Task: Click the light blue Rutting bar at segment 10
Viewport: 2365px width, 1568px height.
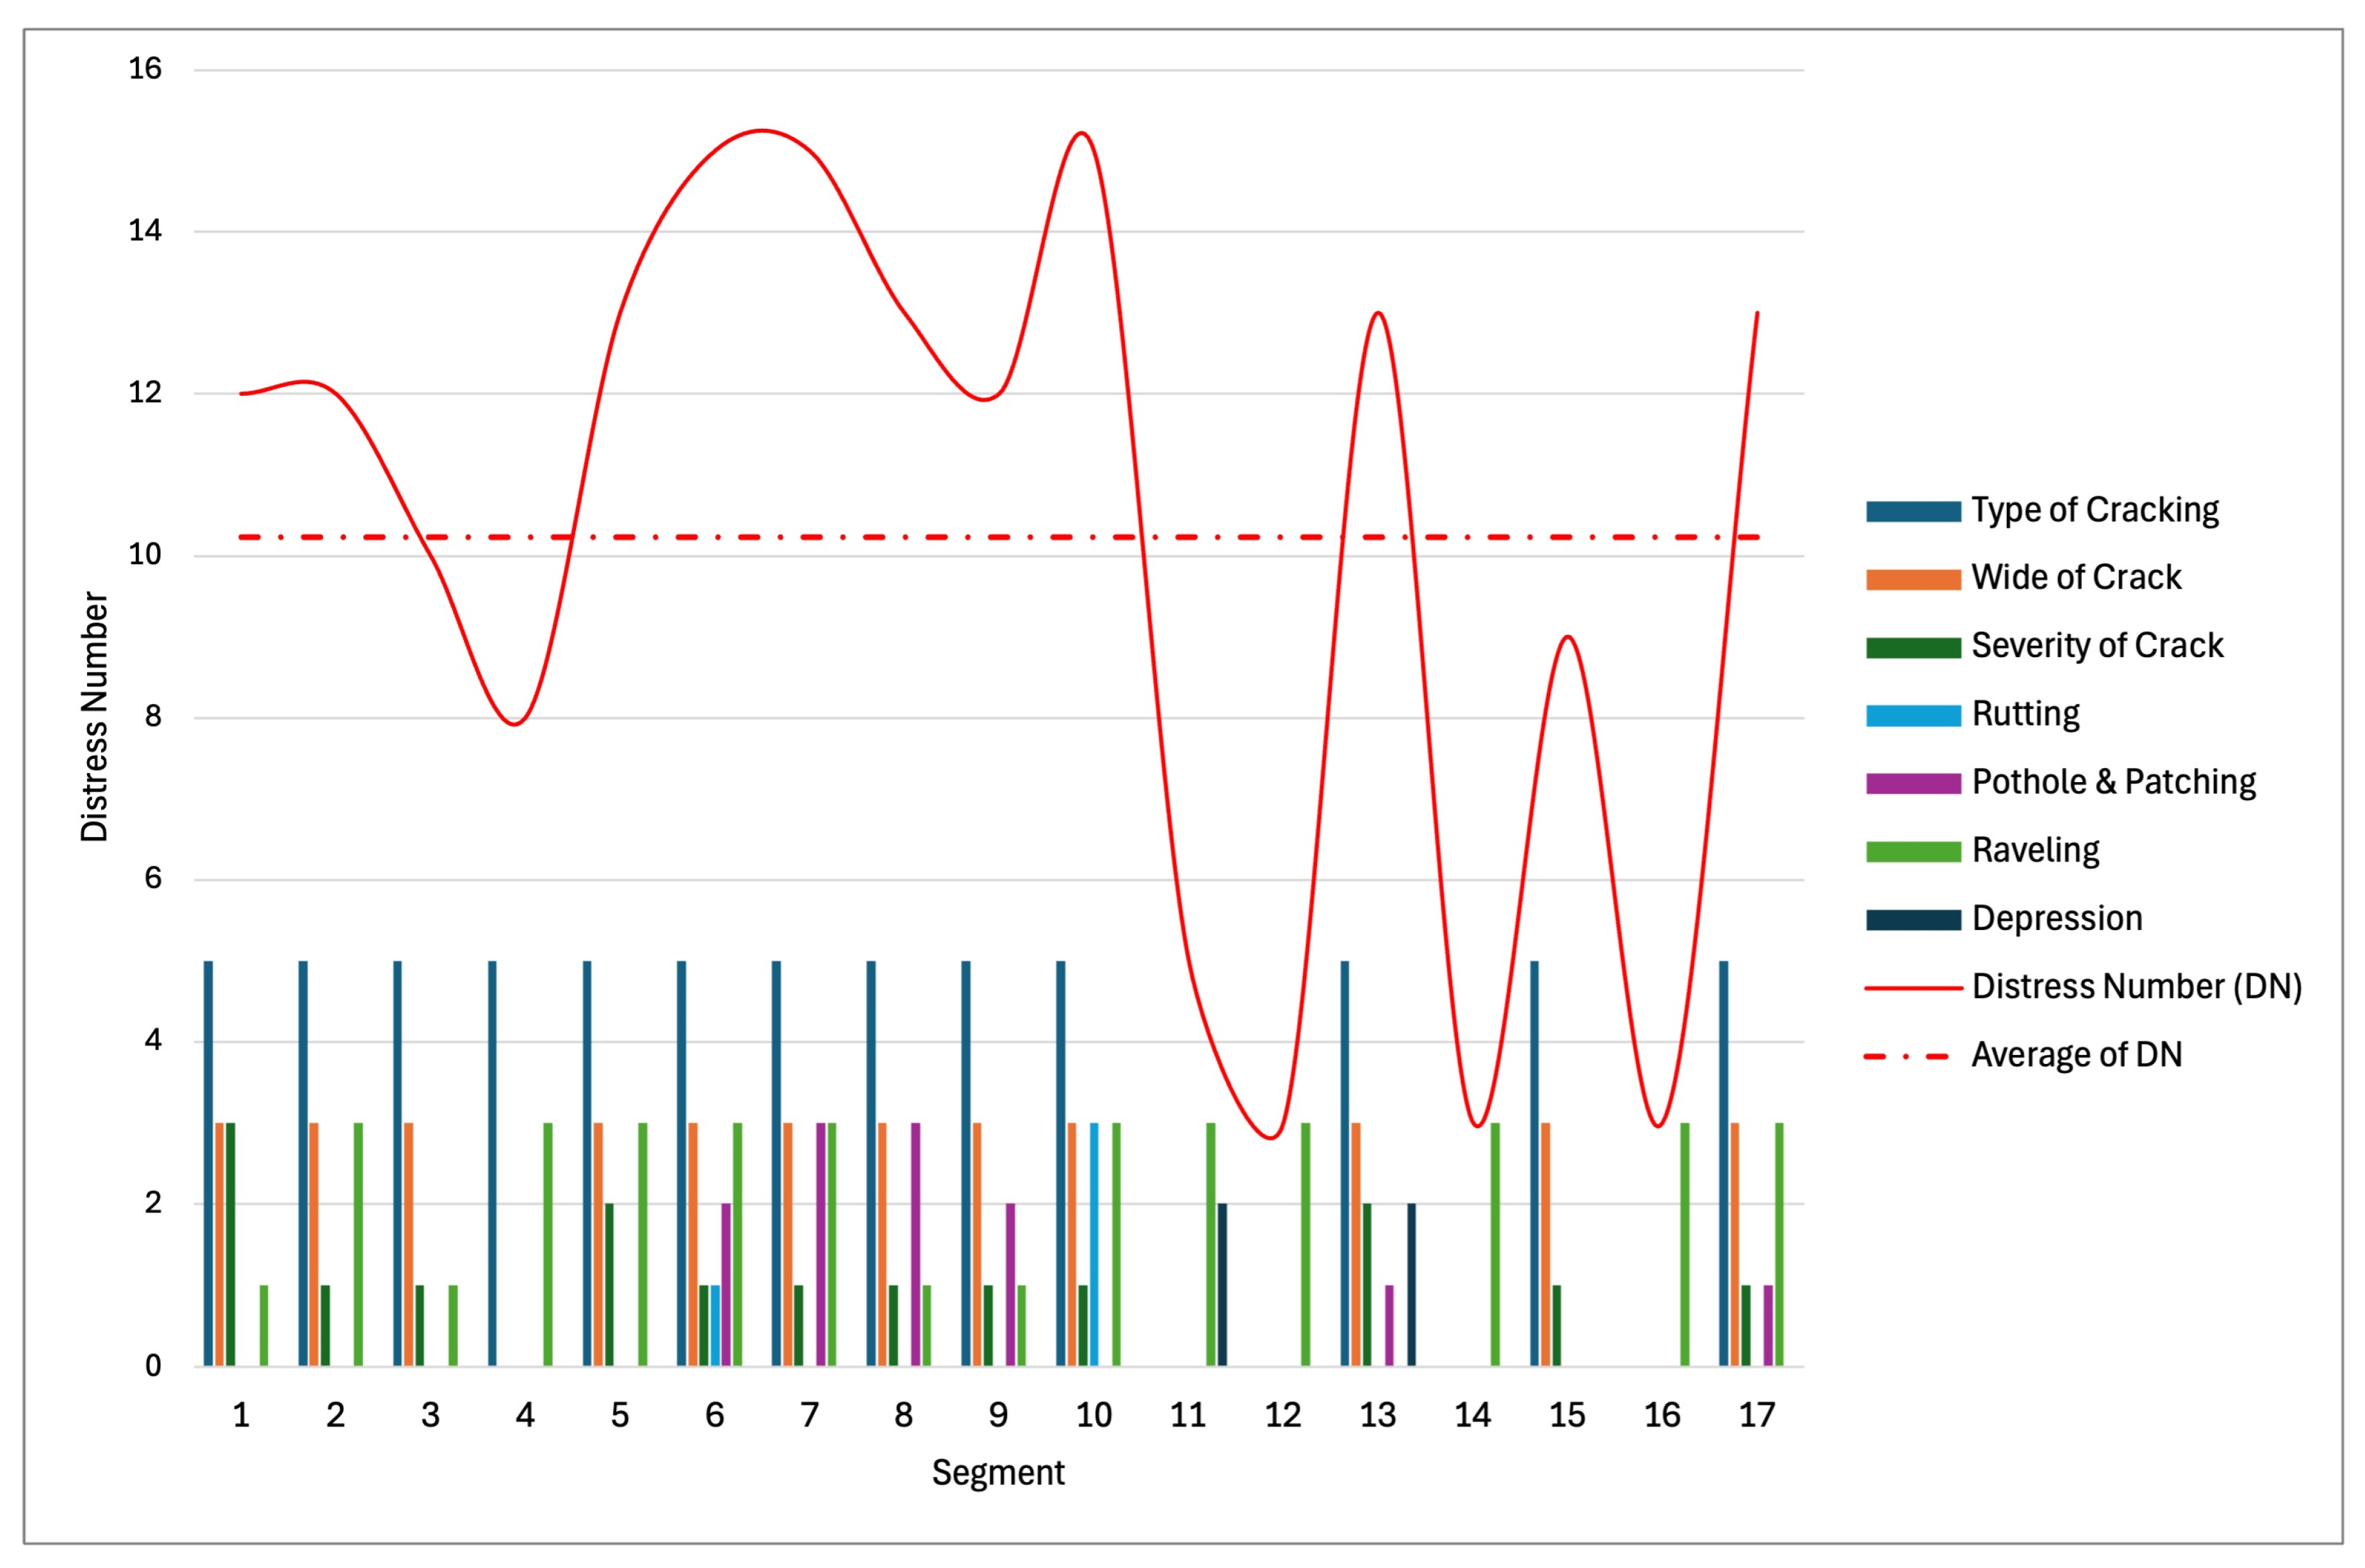Action: point(1094,1244)
